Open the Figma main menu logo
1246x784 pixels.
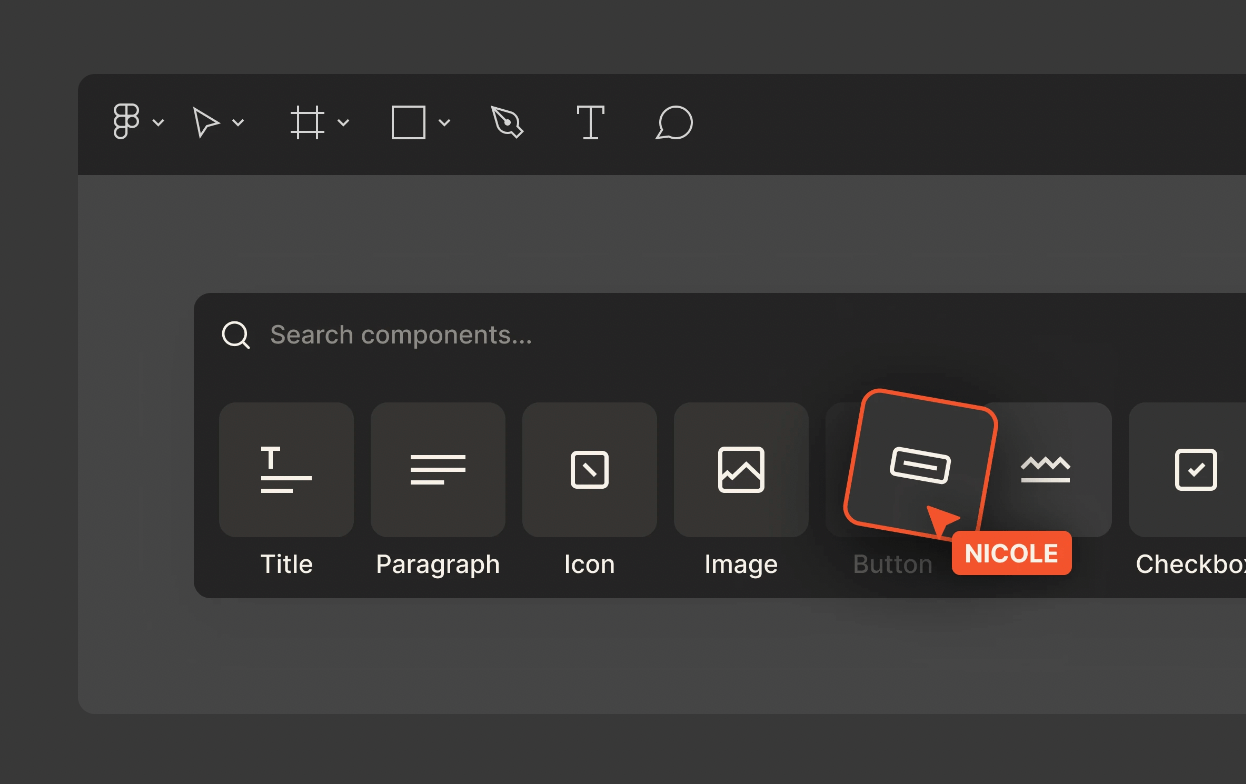tap(126, 123)
